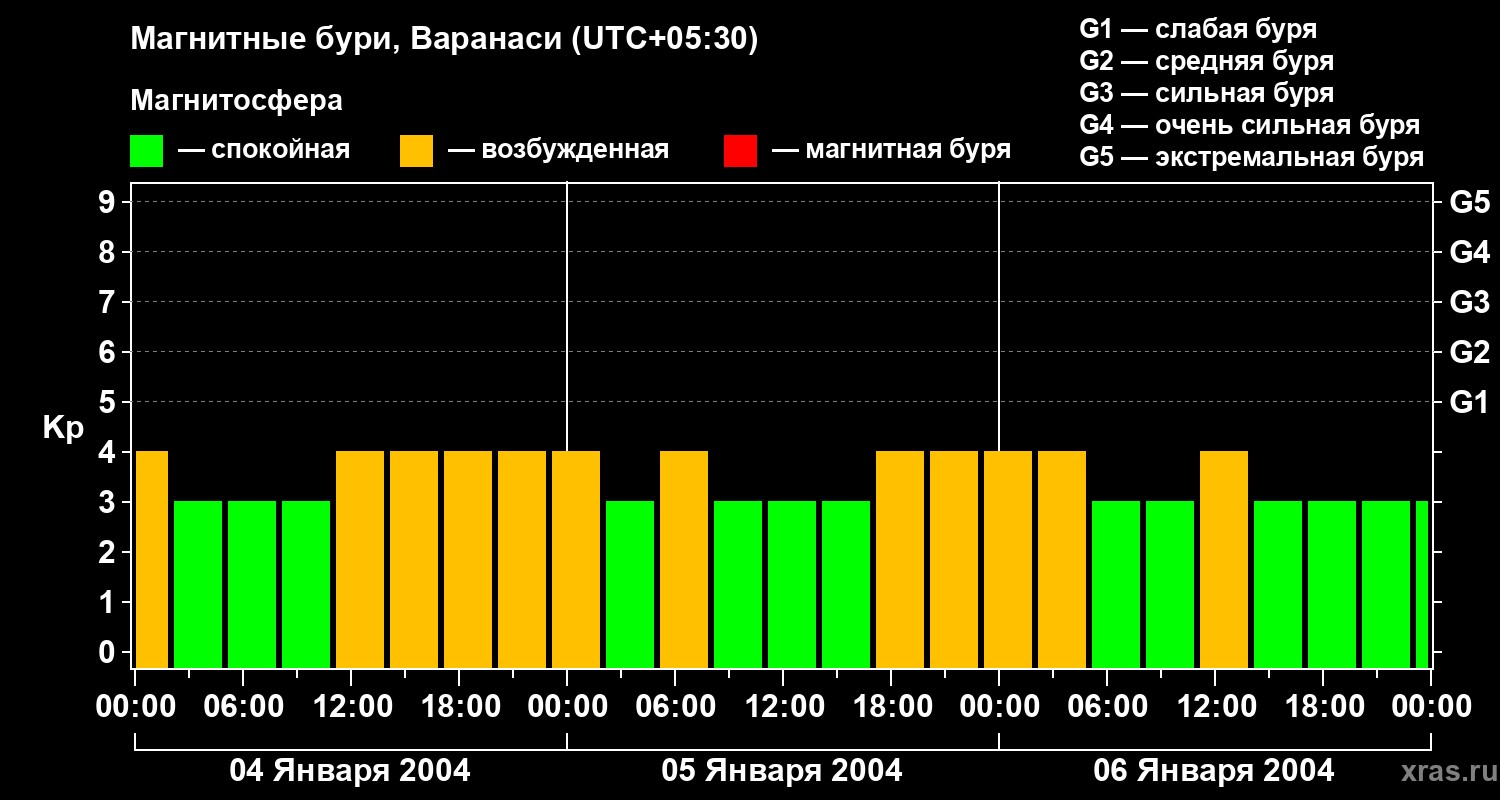This screenshot has width=1500, height=800.
Task: Click the first yellow bar at the chart start
Action: tap(152, 559)
